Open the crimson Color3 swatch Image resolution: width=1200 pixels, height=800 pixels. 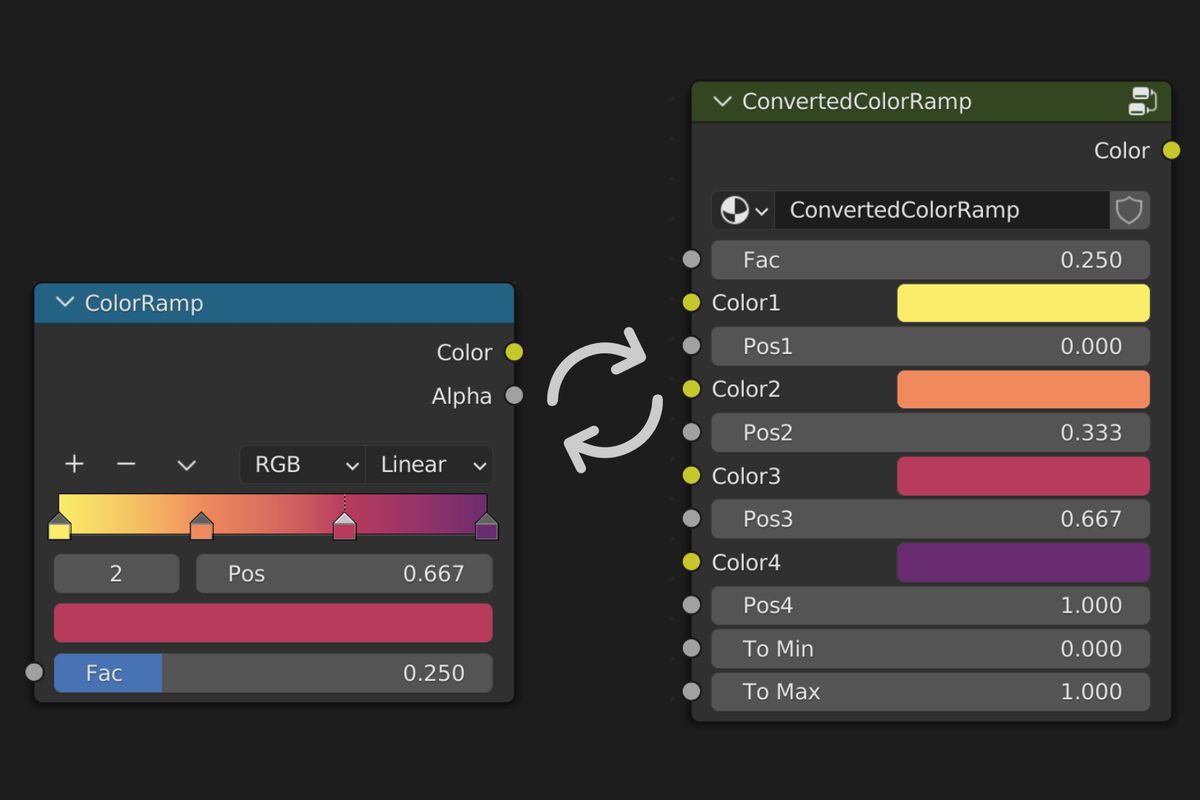click(1023, 476)
